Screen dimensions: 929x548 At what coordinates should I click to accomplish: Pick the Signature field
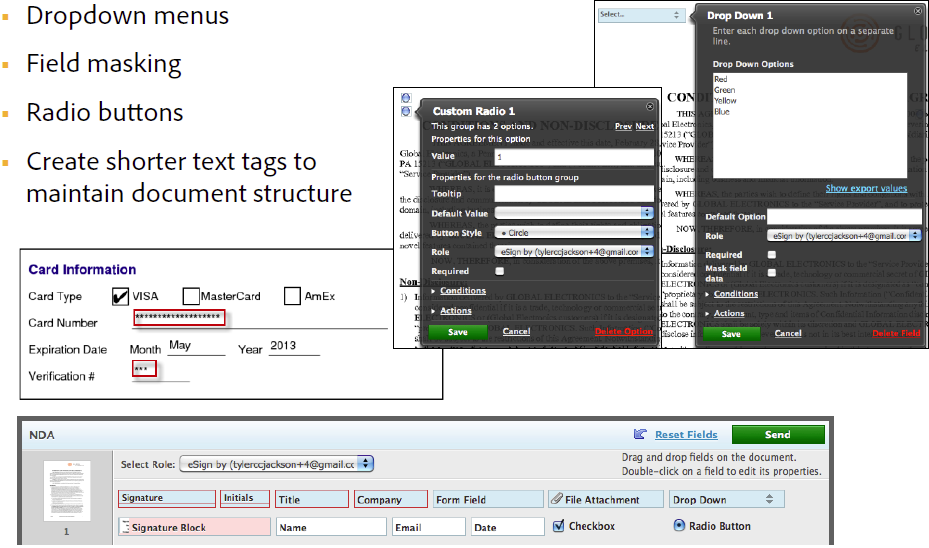tap(167, 498)
